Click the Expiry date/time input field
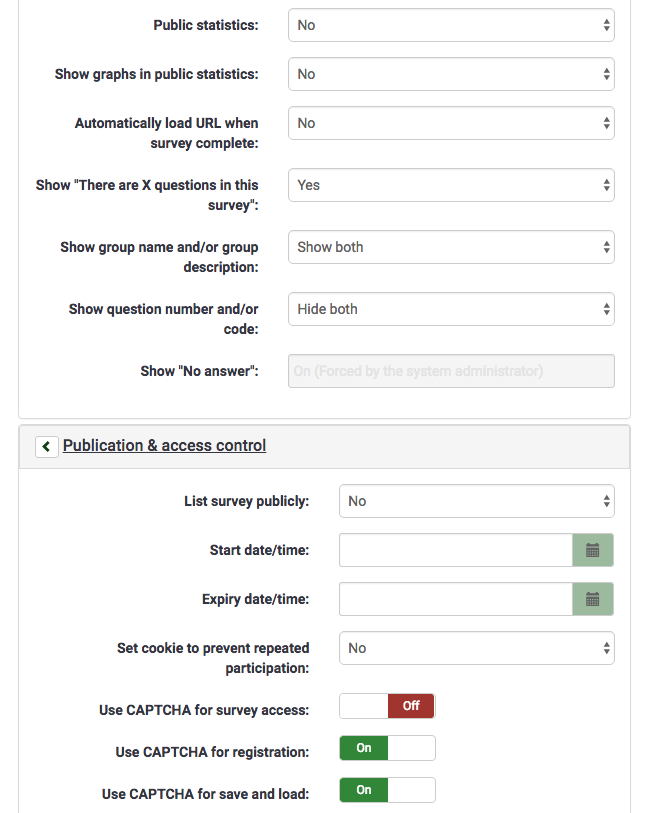 [455, 599]
